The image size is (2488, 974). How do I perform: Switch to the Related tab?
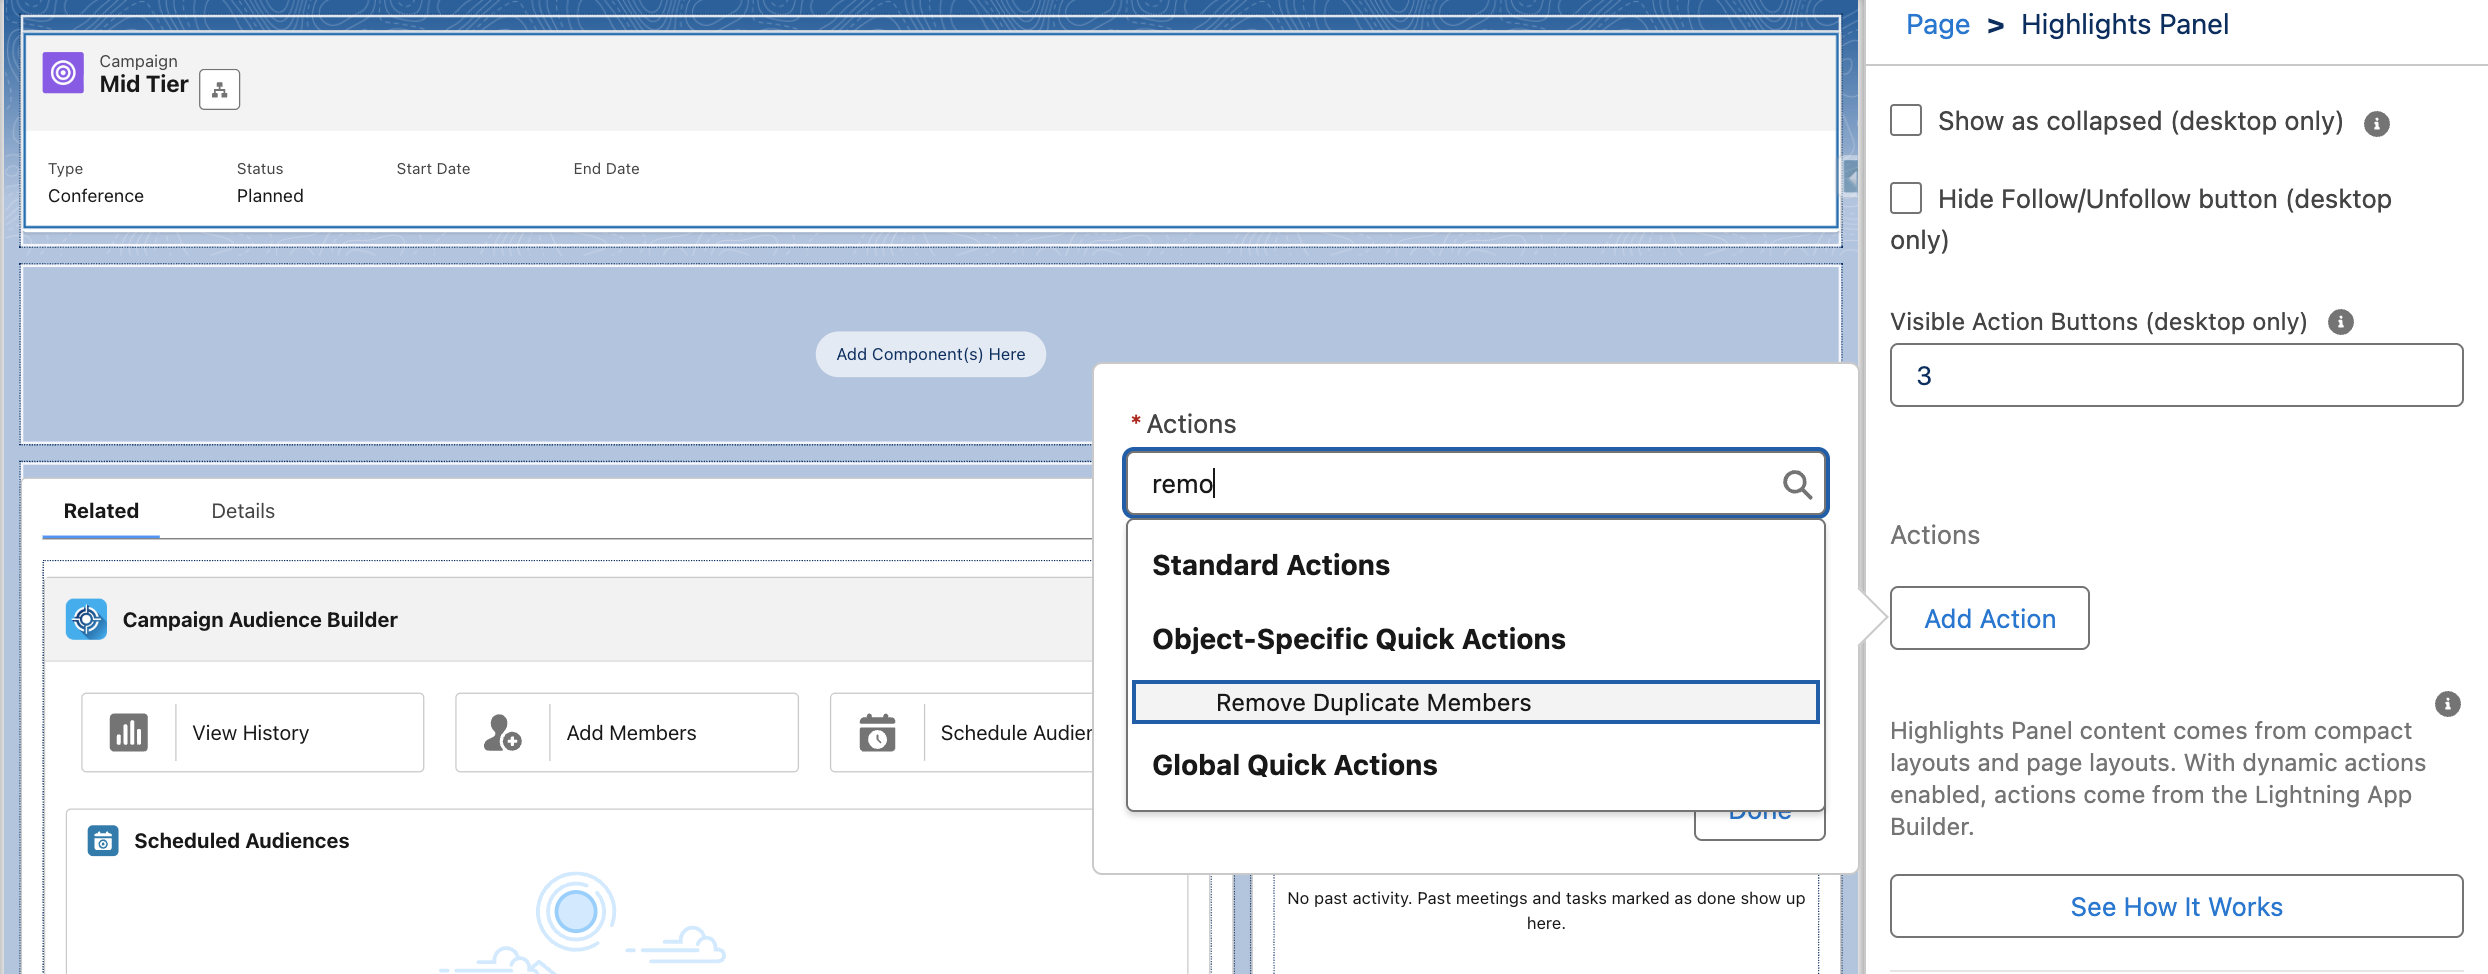tap(101, 511)
